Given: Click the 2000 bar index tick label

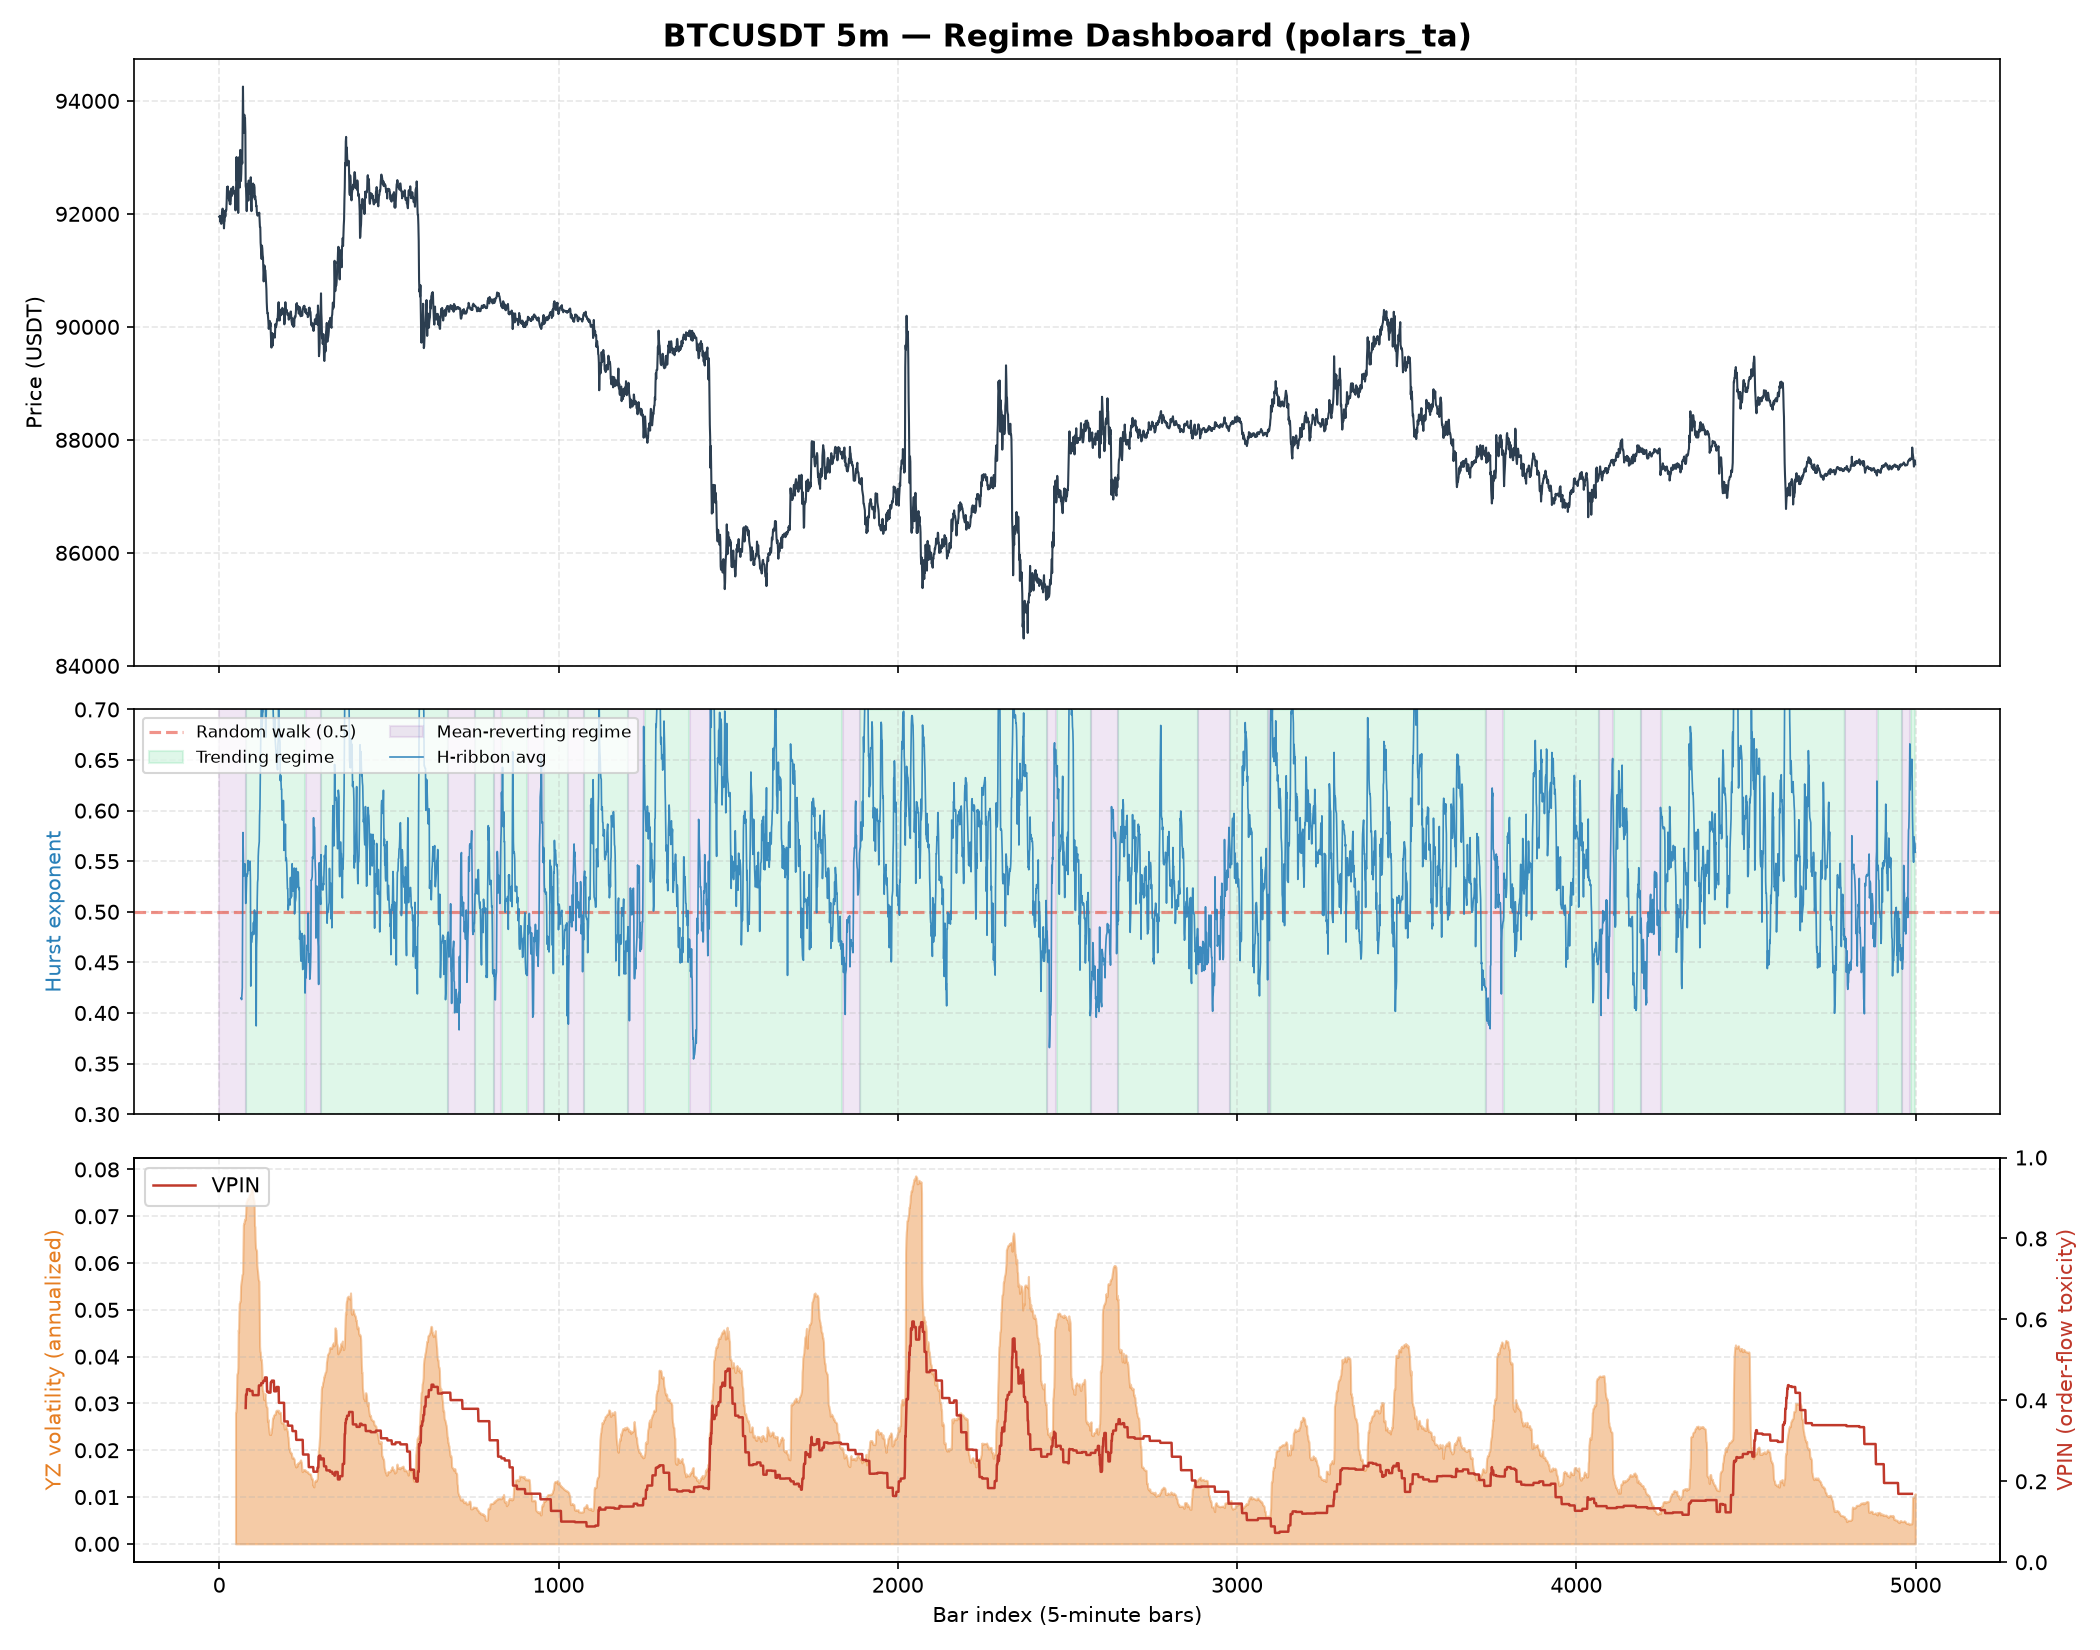Looking at the screenshot, I should [x=898, y=1586].
